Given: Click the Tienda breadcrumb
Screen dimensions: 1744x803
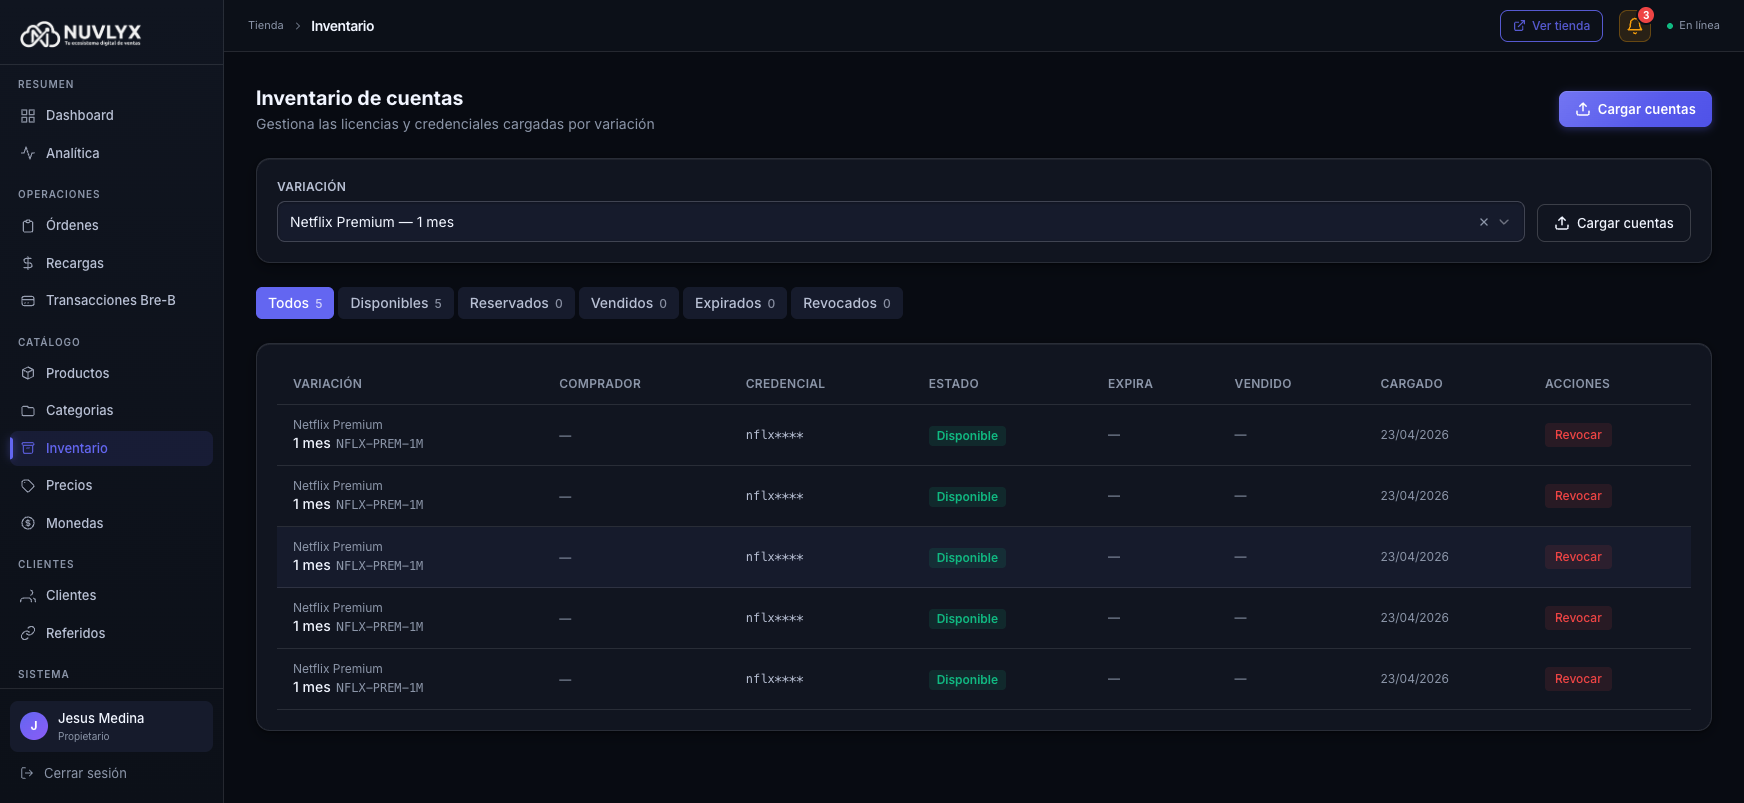Looking at the screenshot, I should (x=266, y=26).
